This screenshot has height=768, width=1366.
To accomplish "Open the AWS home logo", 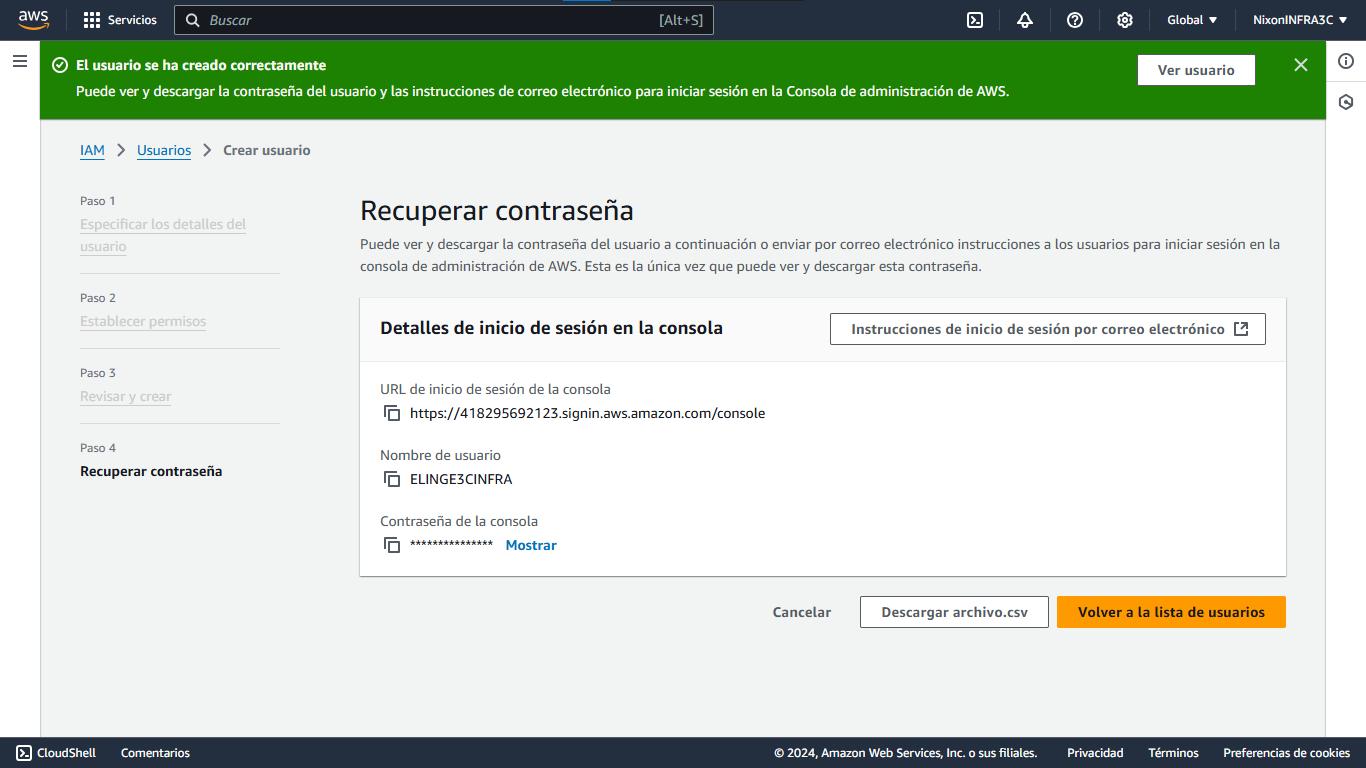I will click(33, 20).
